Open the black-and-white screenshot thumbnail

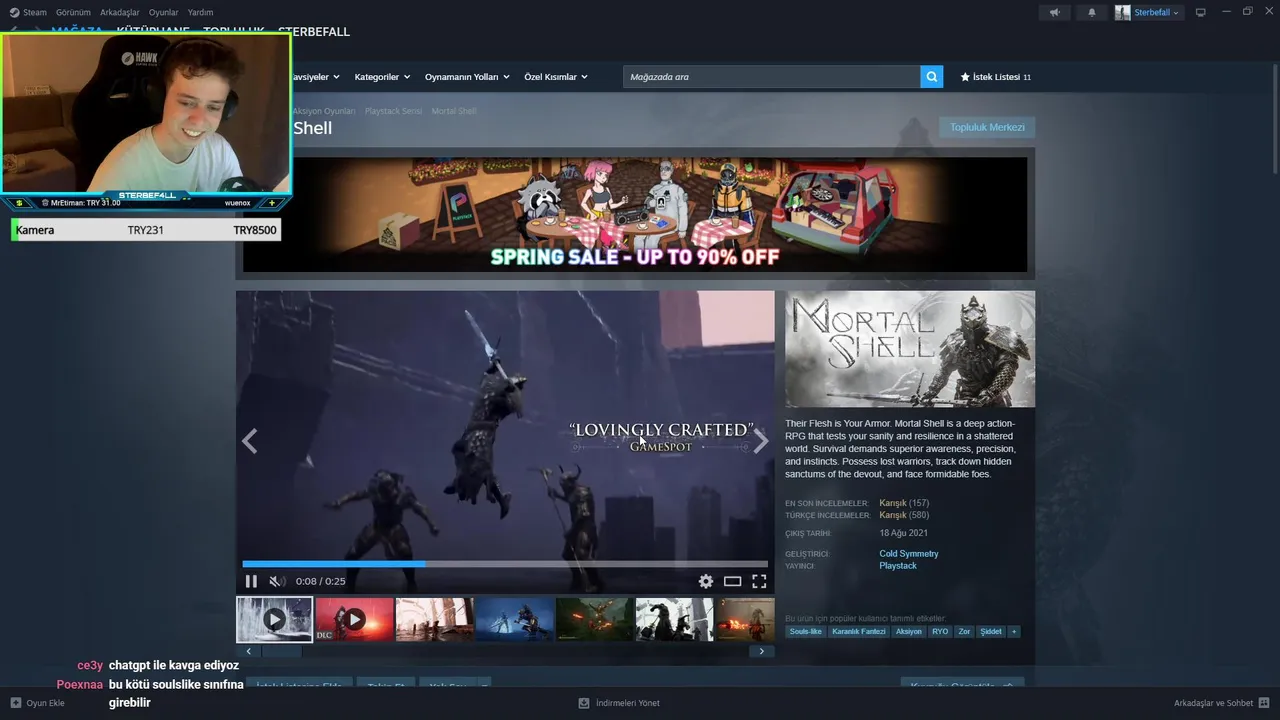(x=674, y=620)
